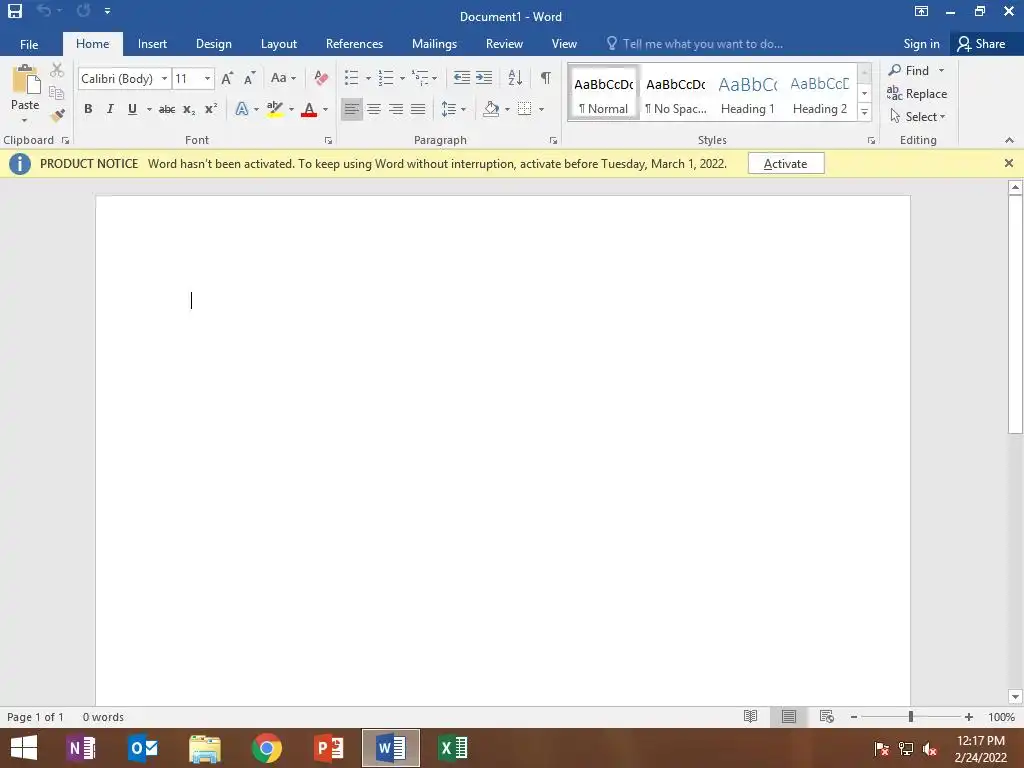Toggle Superscript formatting
The height and width of the screenshot is (768, 1024).
pyautogui.click(x=210, y=109)
